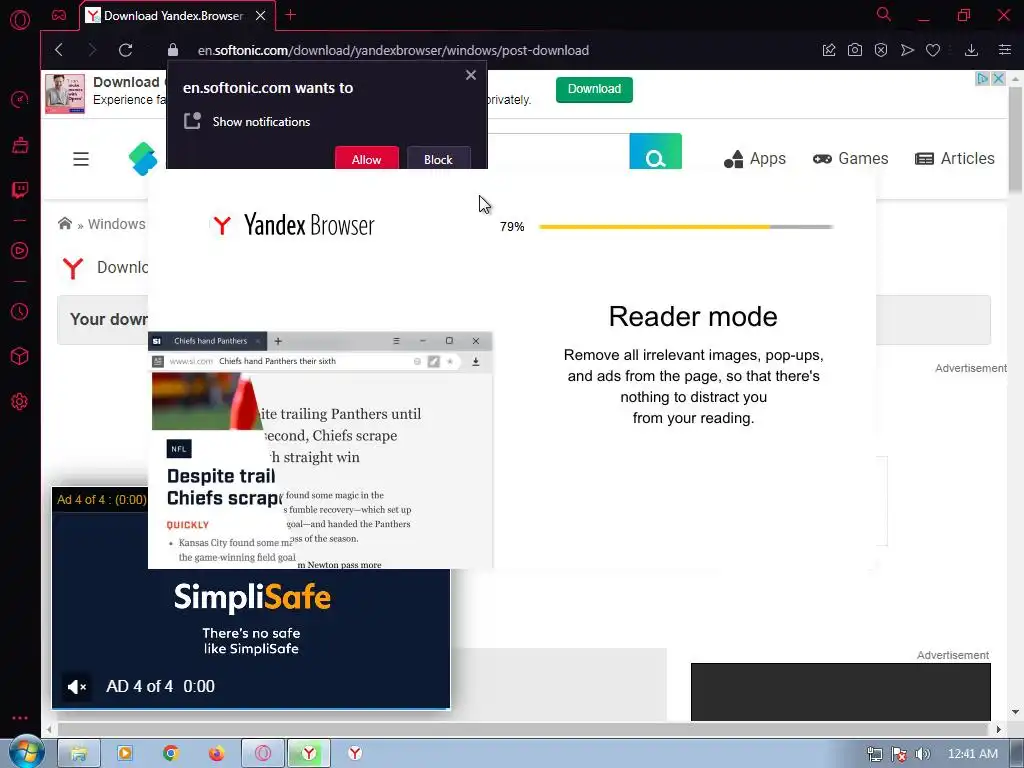The image size is (1024, 768).
Task: Close the Download Yandex.Browser tab
Action: (x=261, y=16)
